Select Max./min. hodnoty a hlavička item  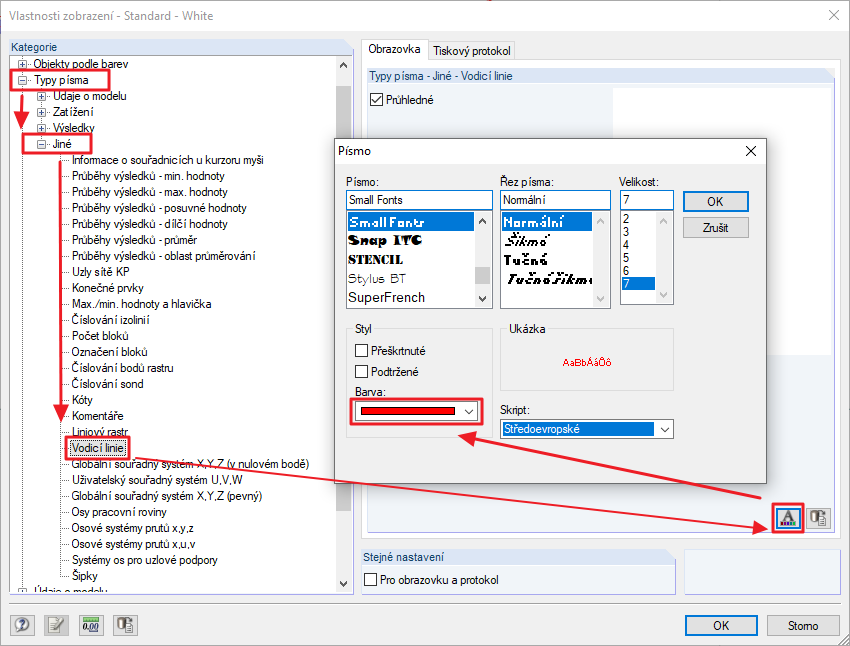tap(141, 304)
